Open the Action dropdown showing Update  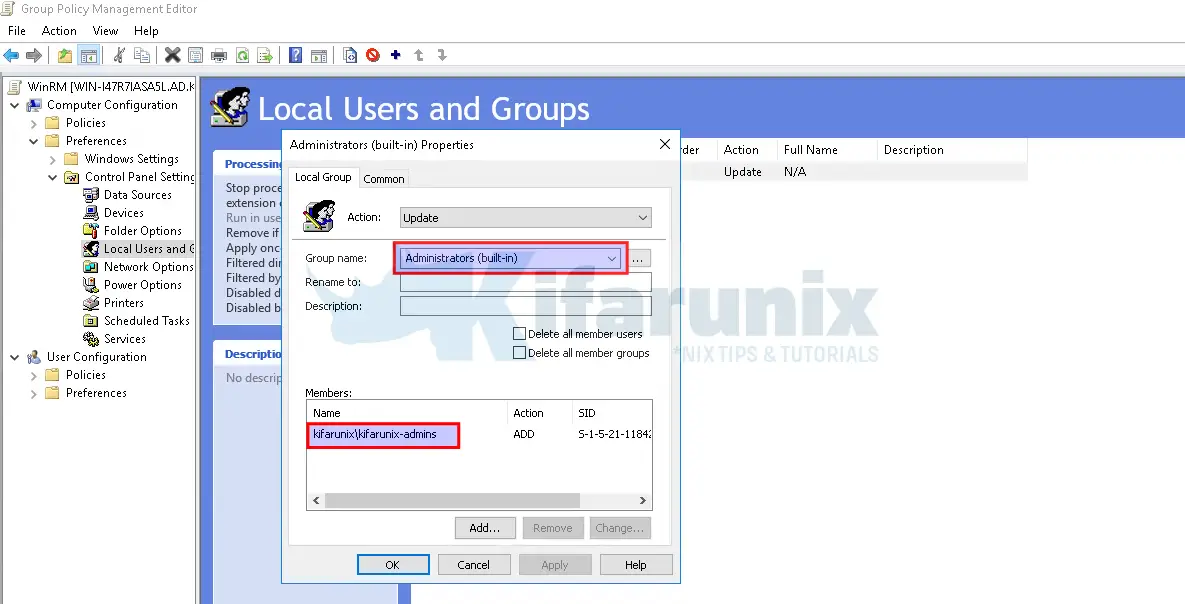(524, 217)
